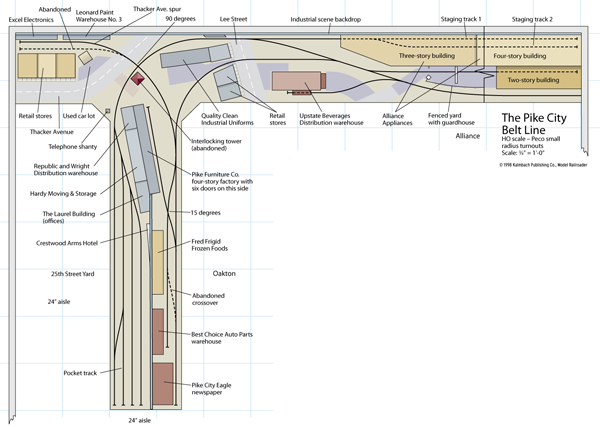The height and width of the screenshot is (427, 600).
Task: Click 'The Pike City Belt Line' title
Action: 534,124
